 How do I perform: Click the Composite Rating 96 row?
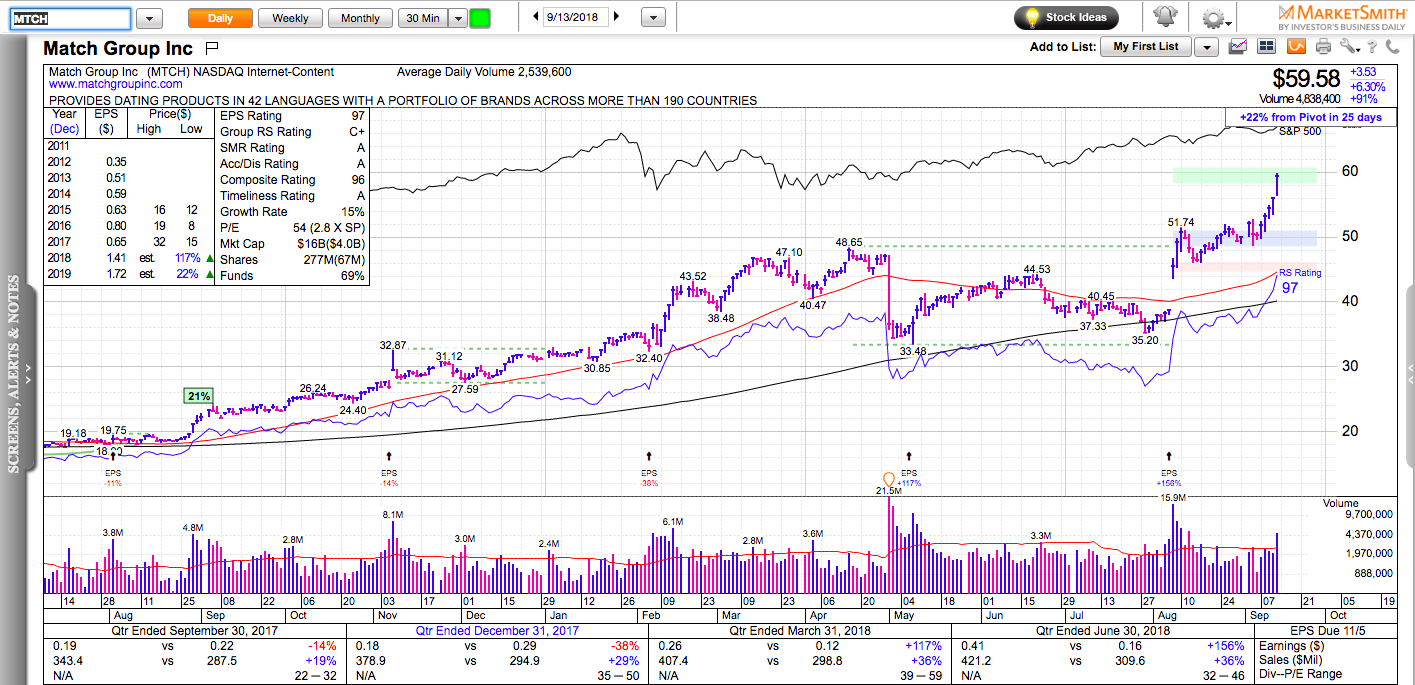tap(292, 179)
